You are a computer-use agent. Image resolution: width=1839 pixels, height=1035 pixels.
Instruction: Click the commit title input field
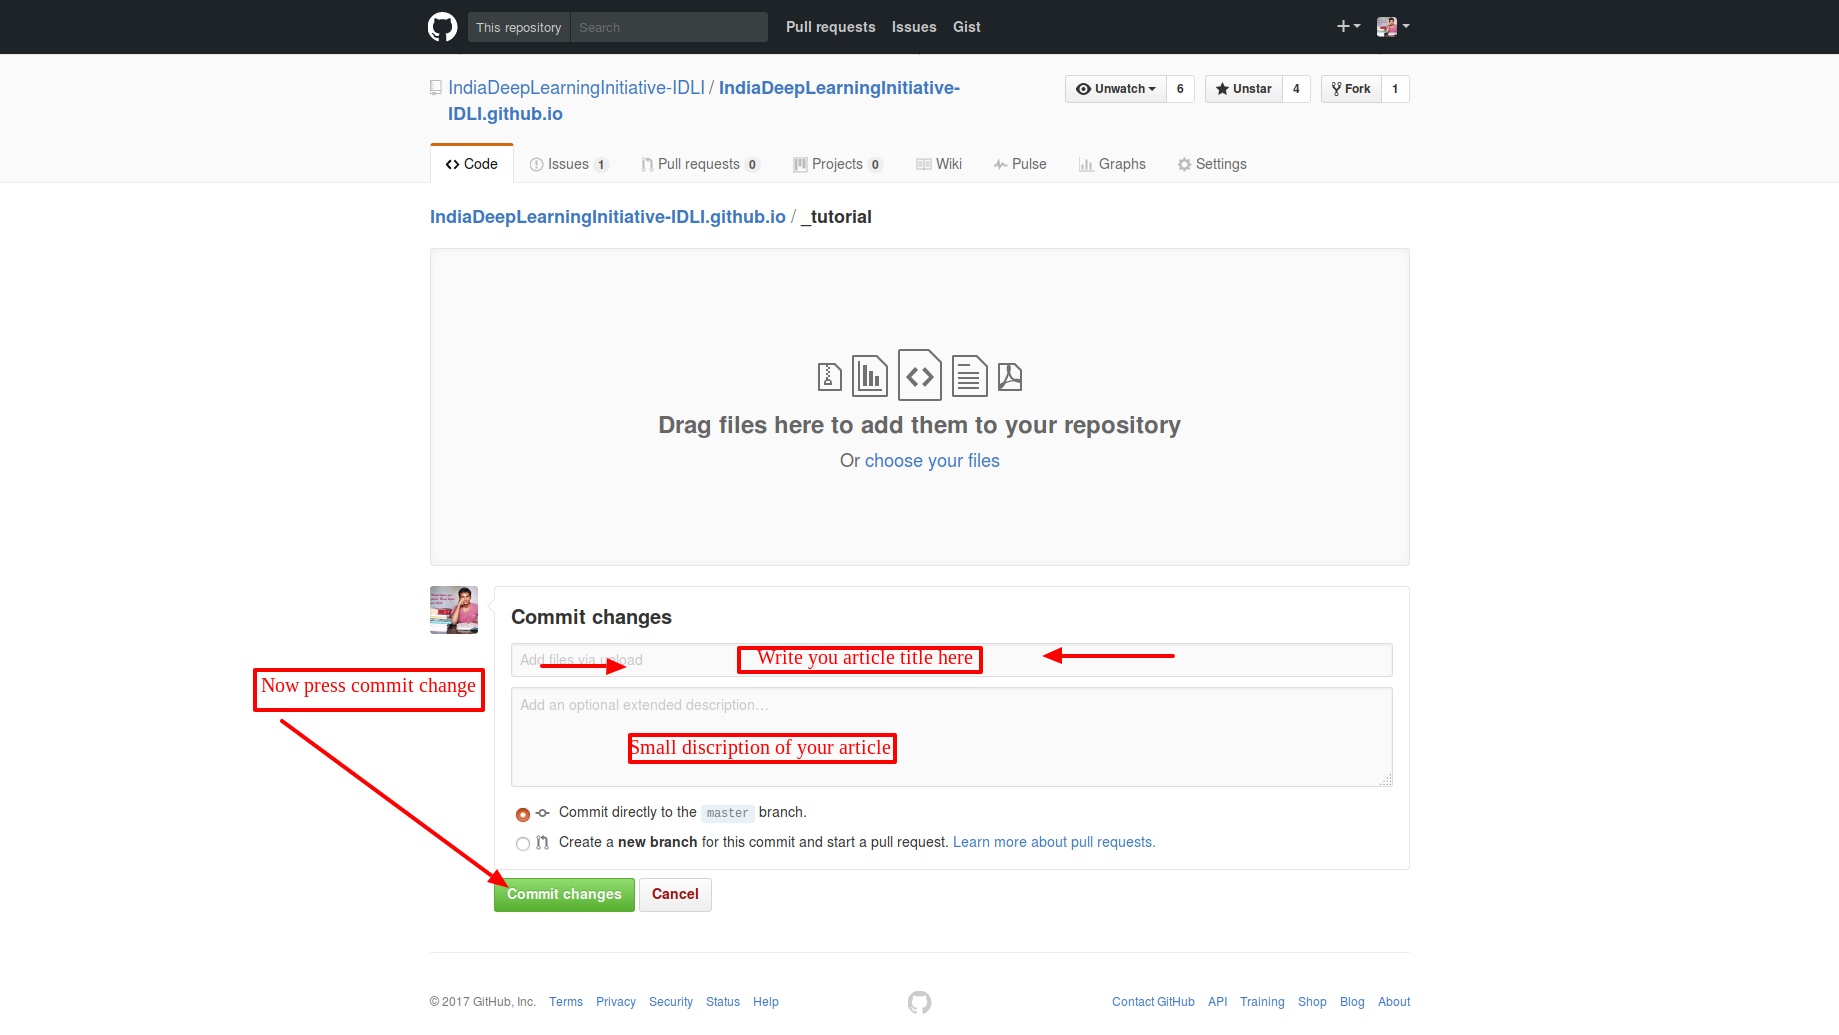952,660
